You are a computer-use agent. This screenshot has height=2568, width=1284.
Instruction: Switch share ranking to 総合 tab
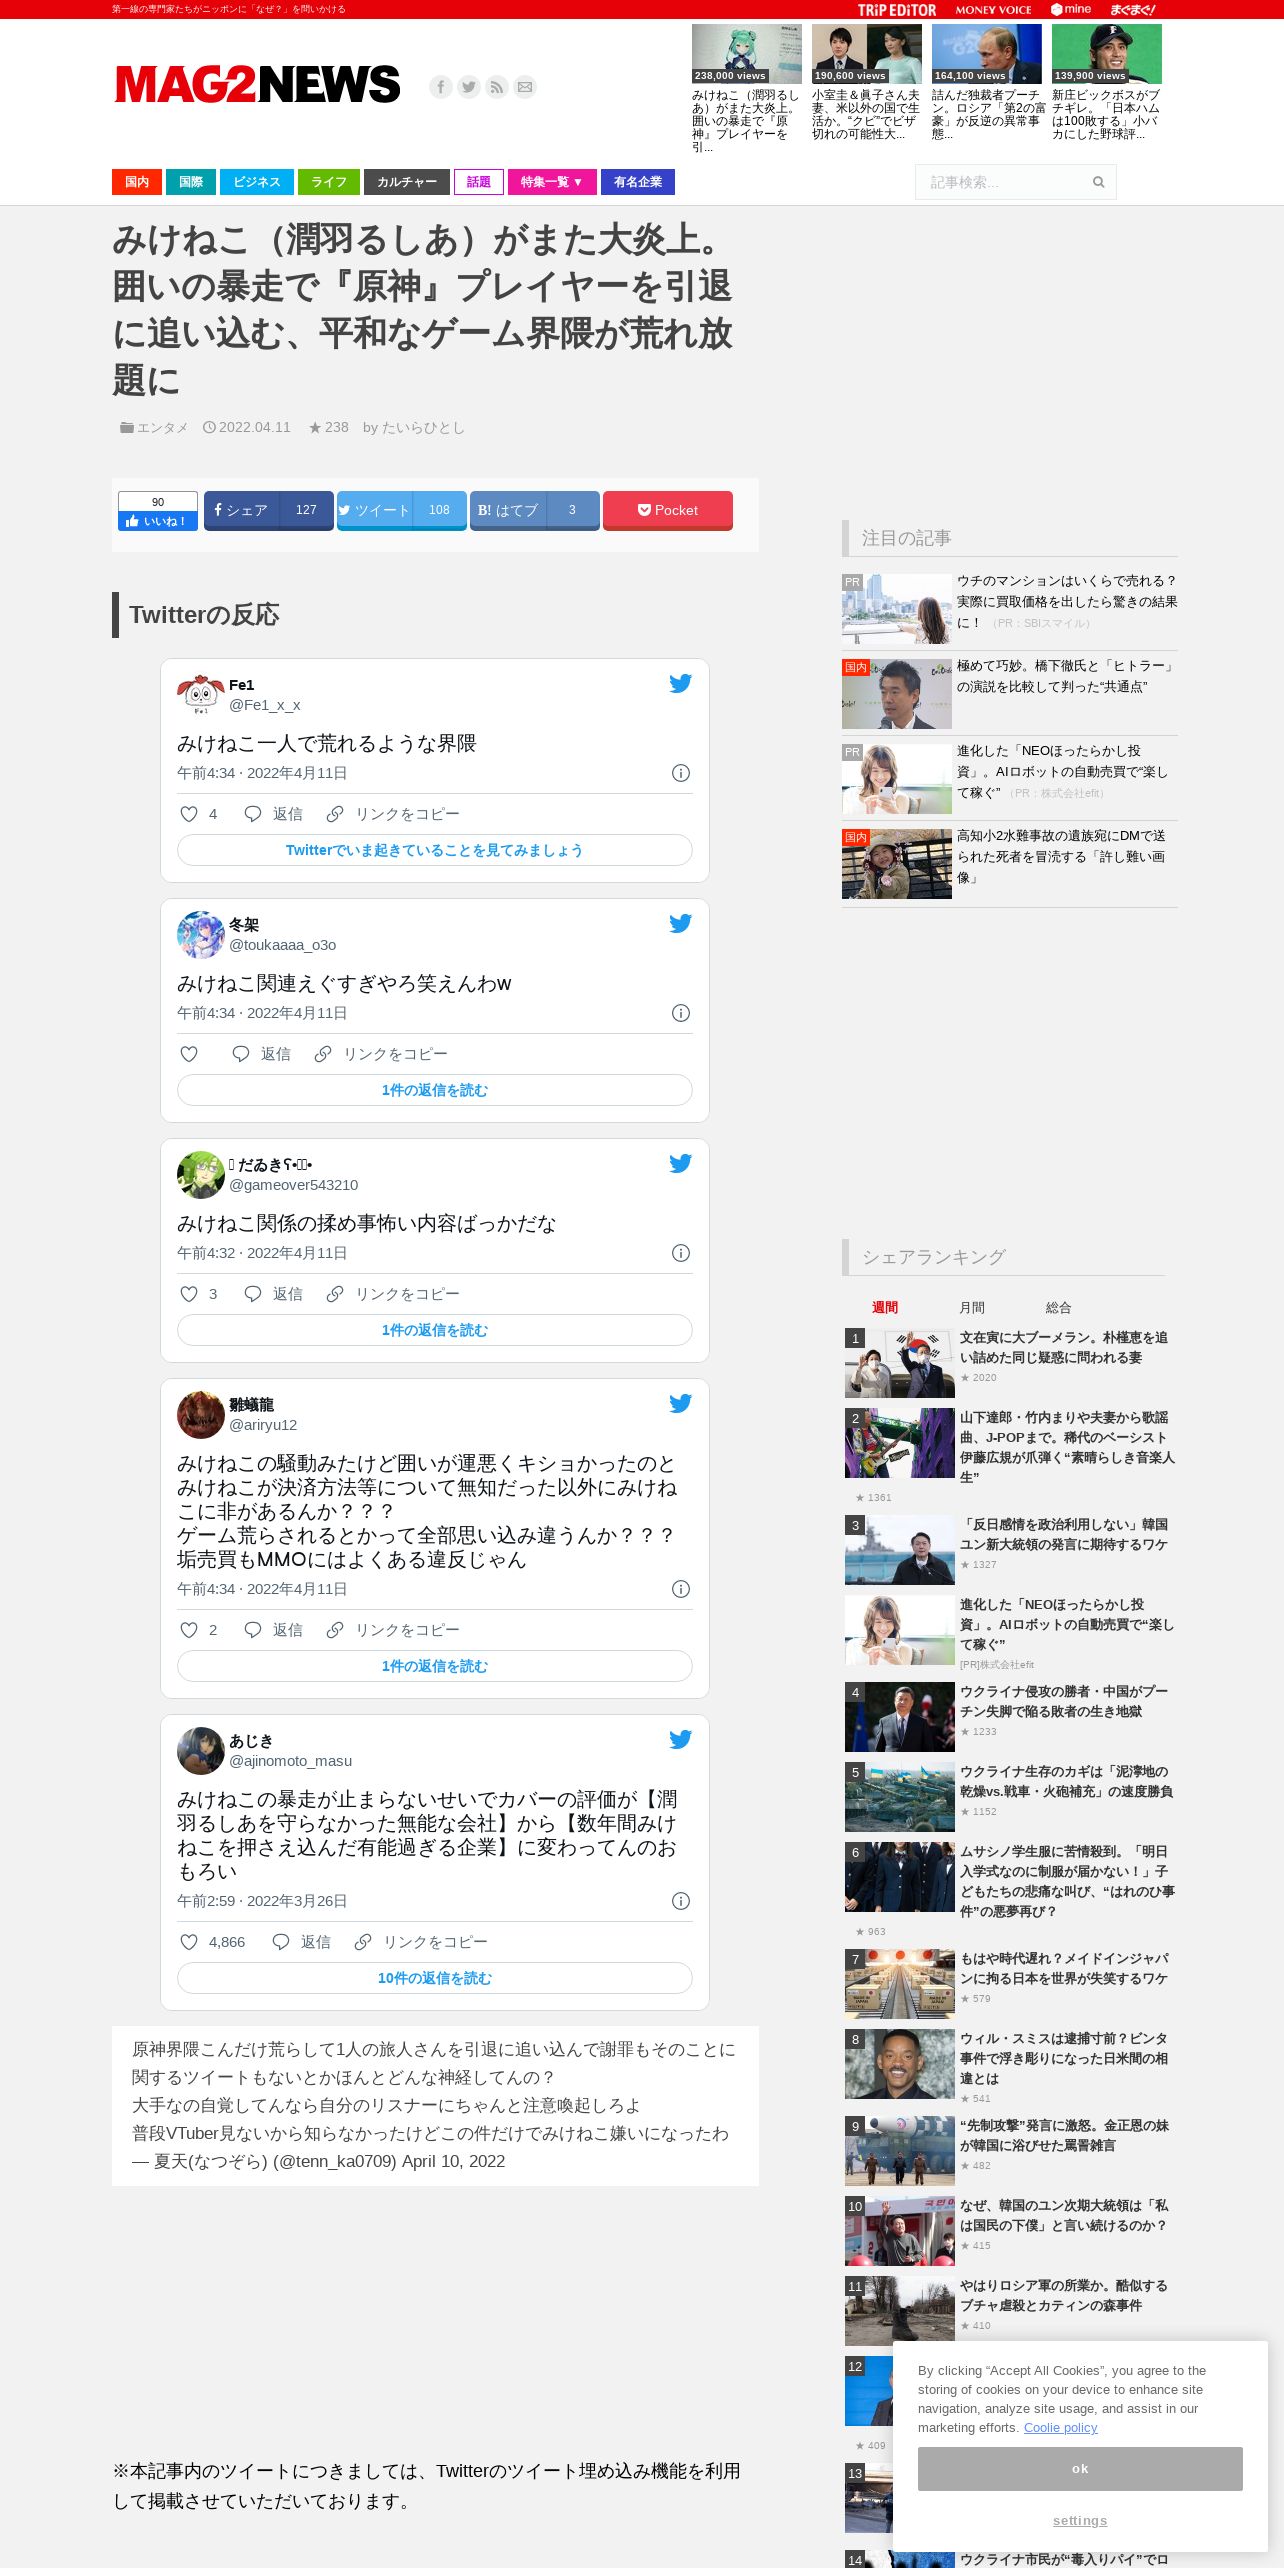(x=1059, y=1307)
